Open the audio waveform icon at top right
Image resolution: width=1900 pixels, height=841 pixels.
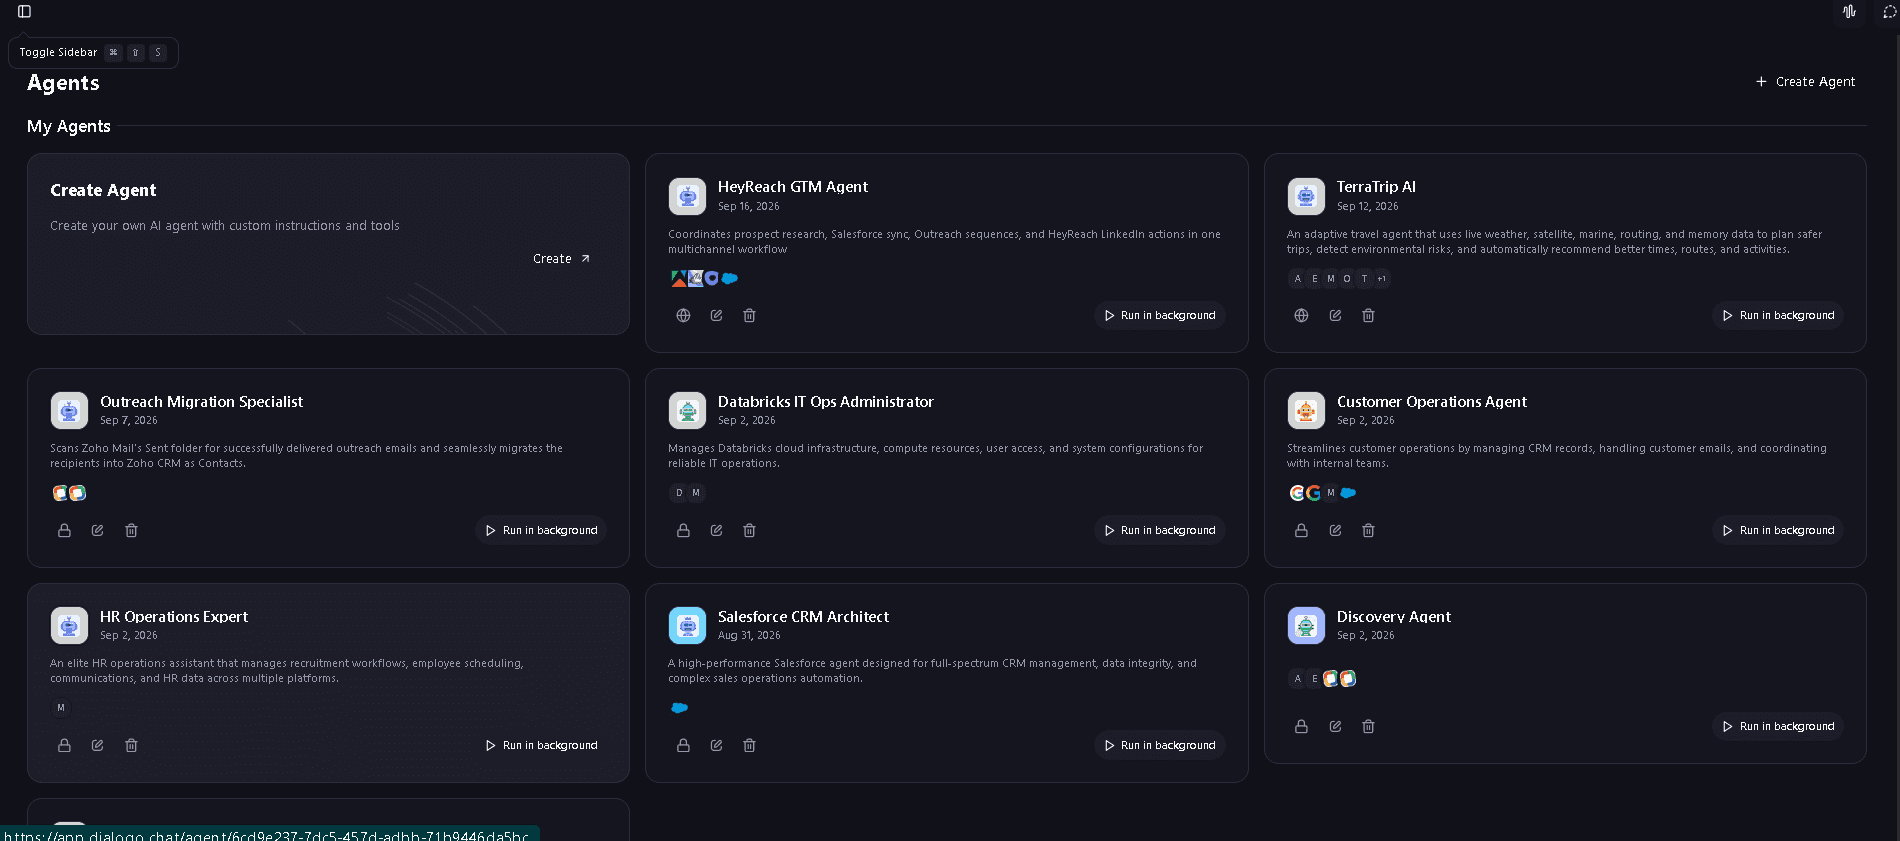1849,11
